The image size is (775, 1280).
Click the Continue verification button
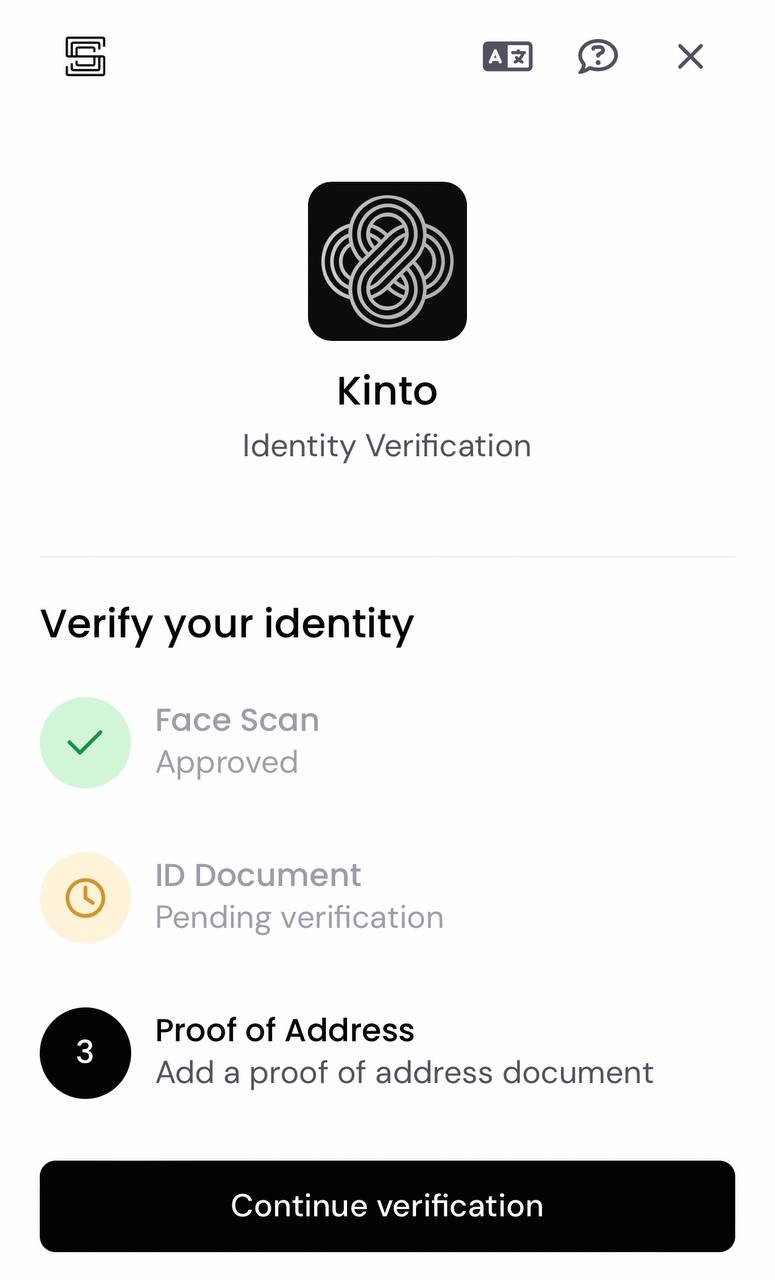pos(387,1206)
